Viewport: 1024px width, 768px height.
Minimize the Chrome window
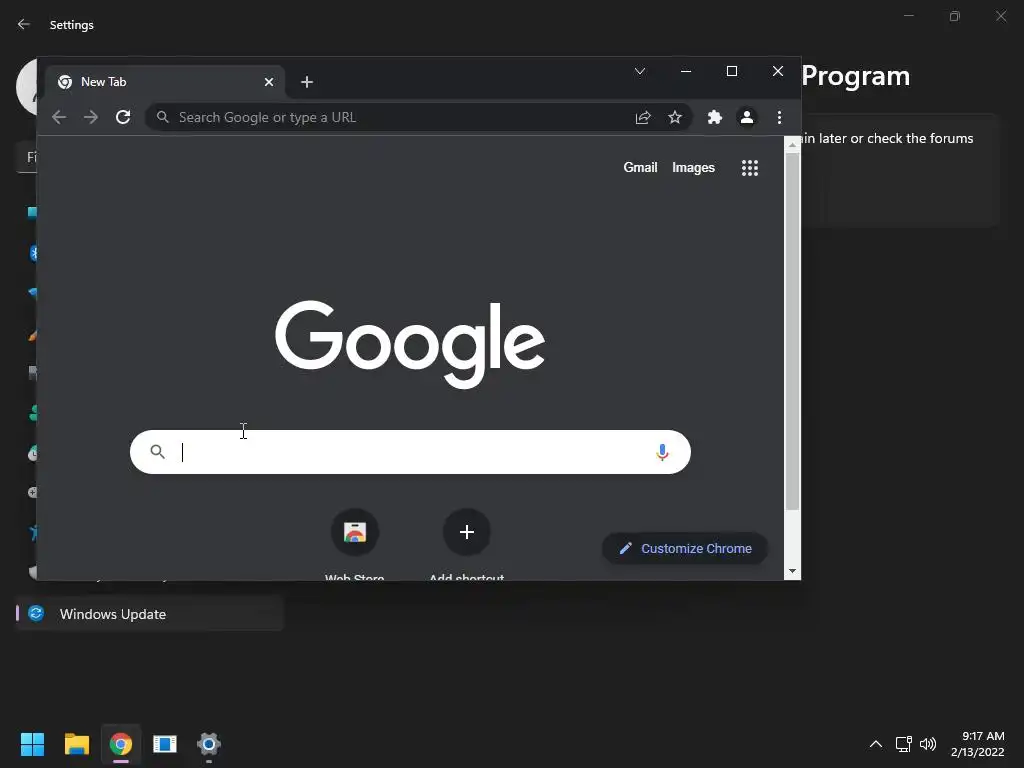[686, 71]
